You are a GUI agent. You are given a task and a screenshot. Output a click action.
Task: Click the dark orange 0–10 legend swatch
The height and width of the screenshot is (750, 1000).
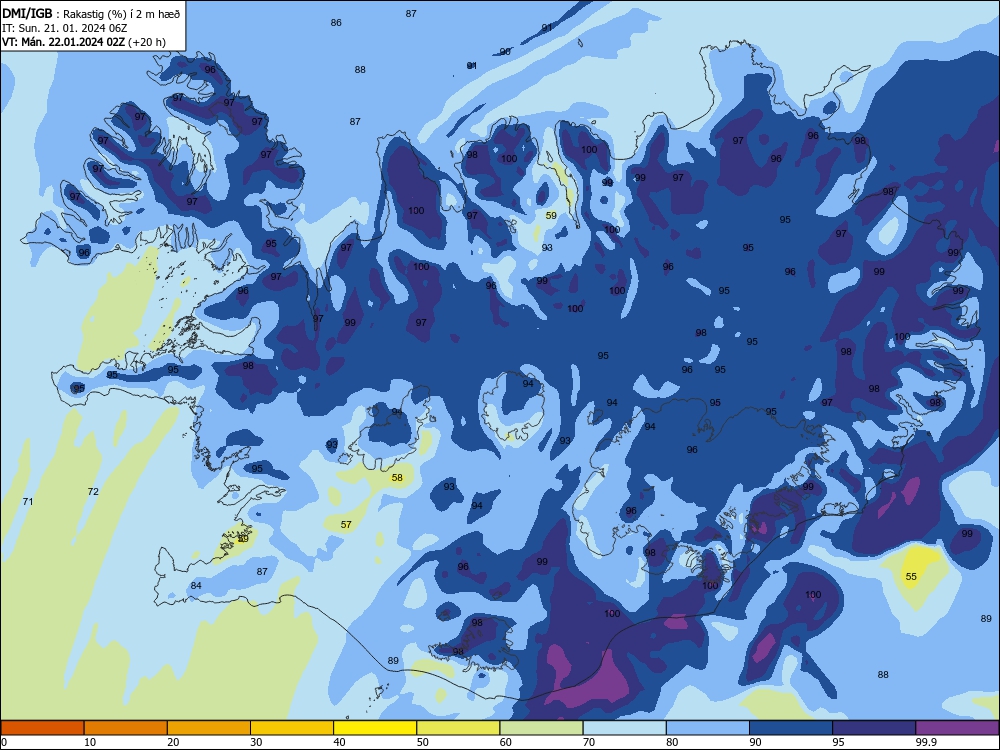pos(42,728)
